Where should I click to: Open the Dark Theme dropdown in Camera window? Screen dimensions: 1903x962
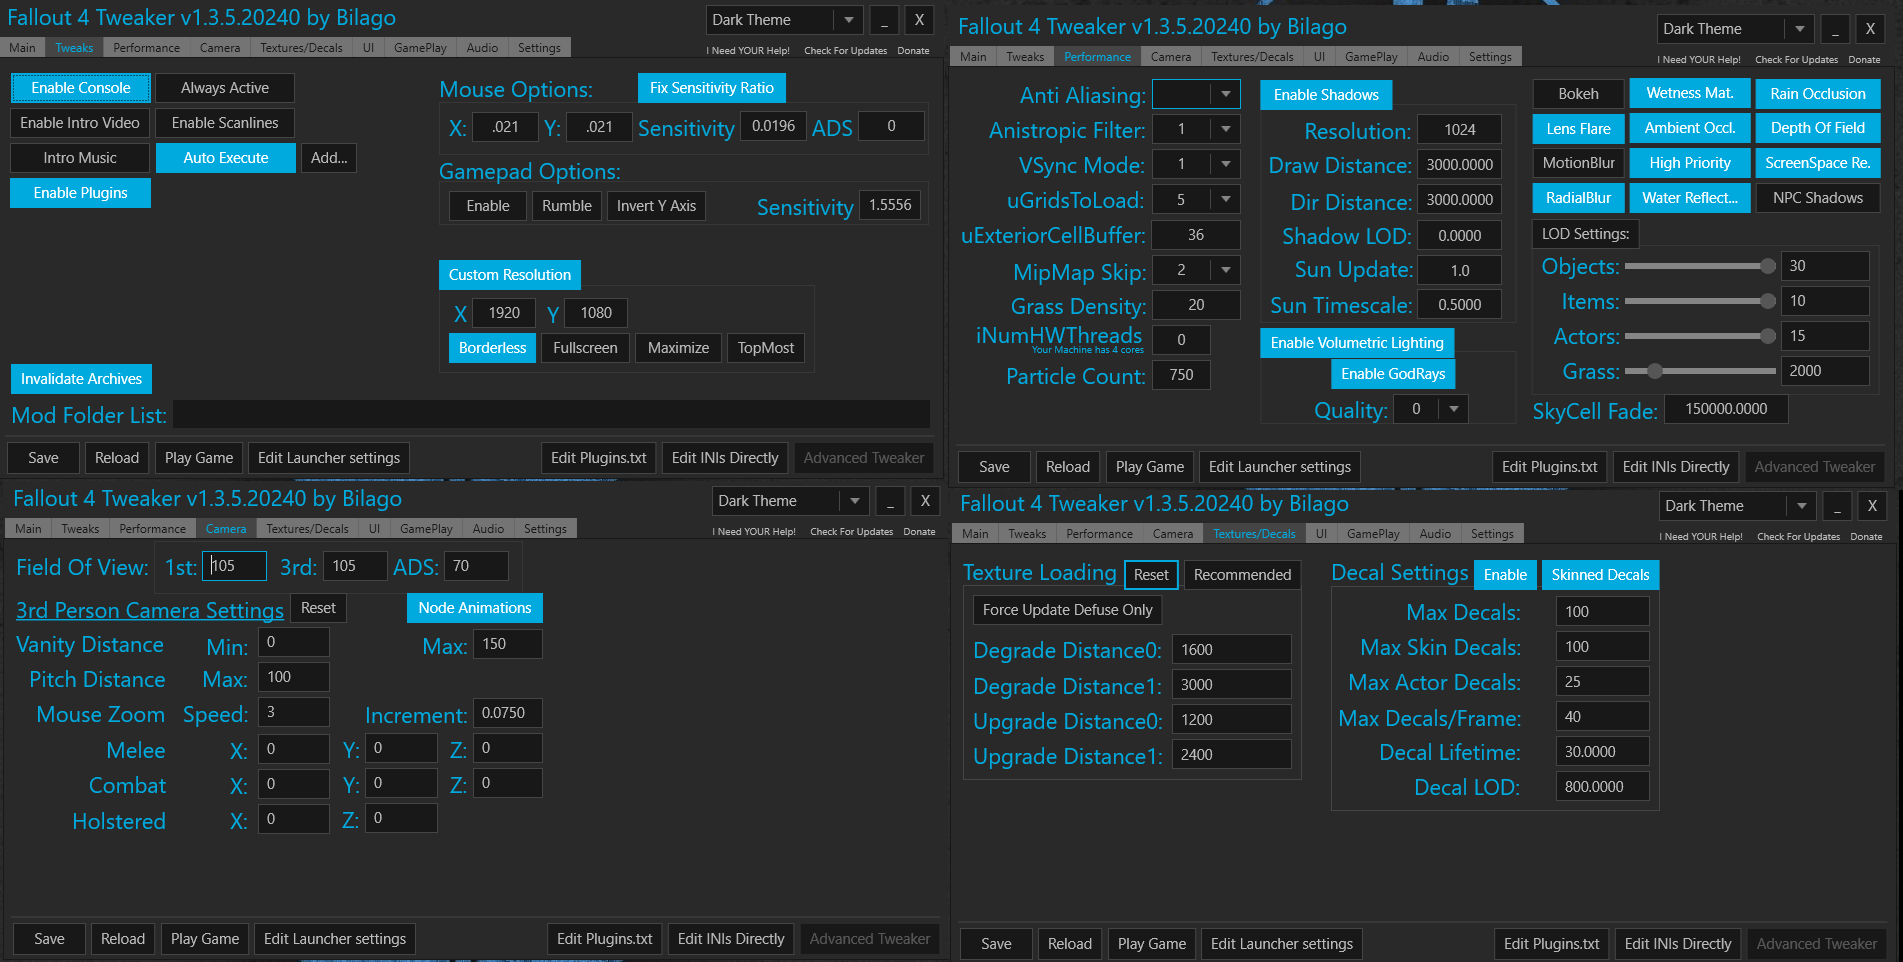click(790, 501)
